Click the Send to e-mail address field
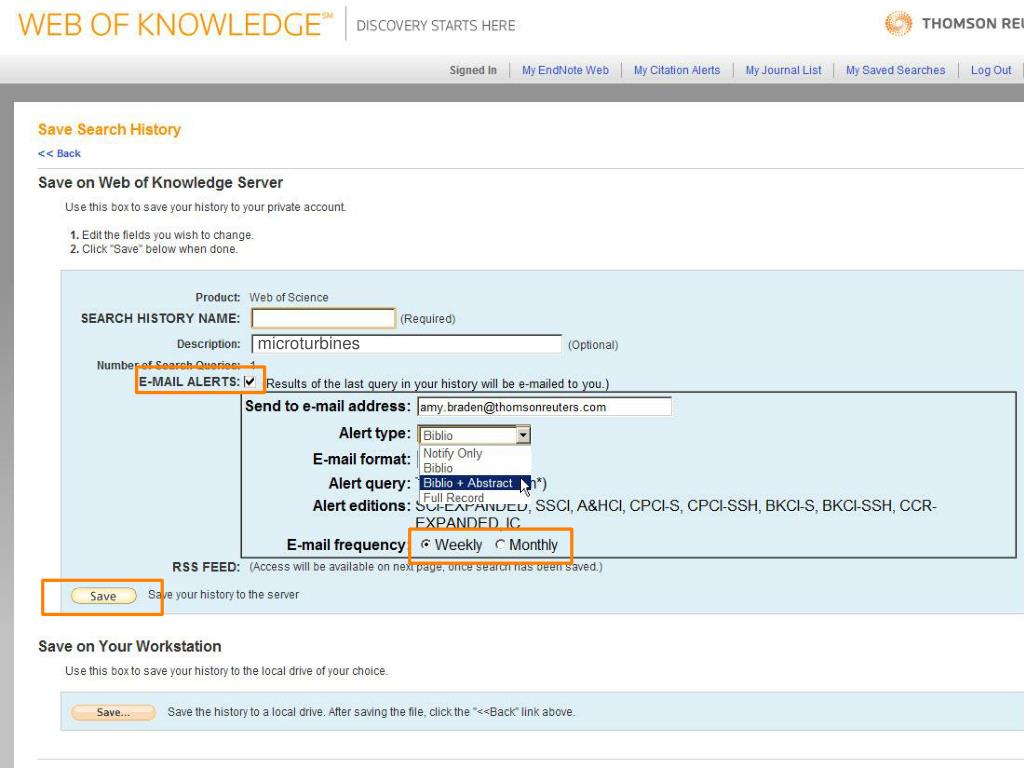Viewport: 1024px width, 768px height. 544,407
